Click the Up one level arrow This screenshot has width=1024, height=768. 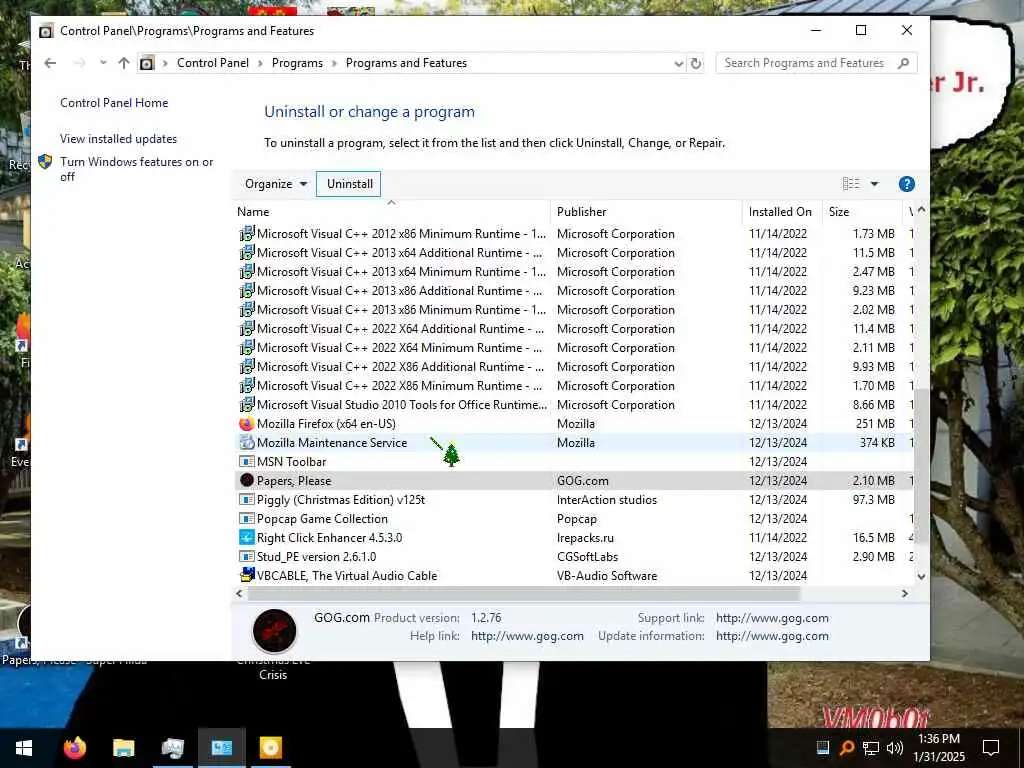click(x=123, y=63)
